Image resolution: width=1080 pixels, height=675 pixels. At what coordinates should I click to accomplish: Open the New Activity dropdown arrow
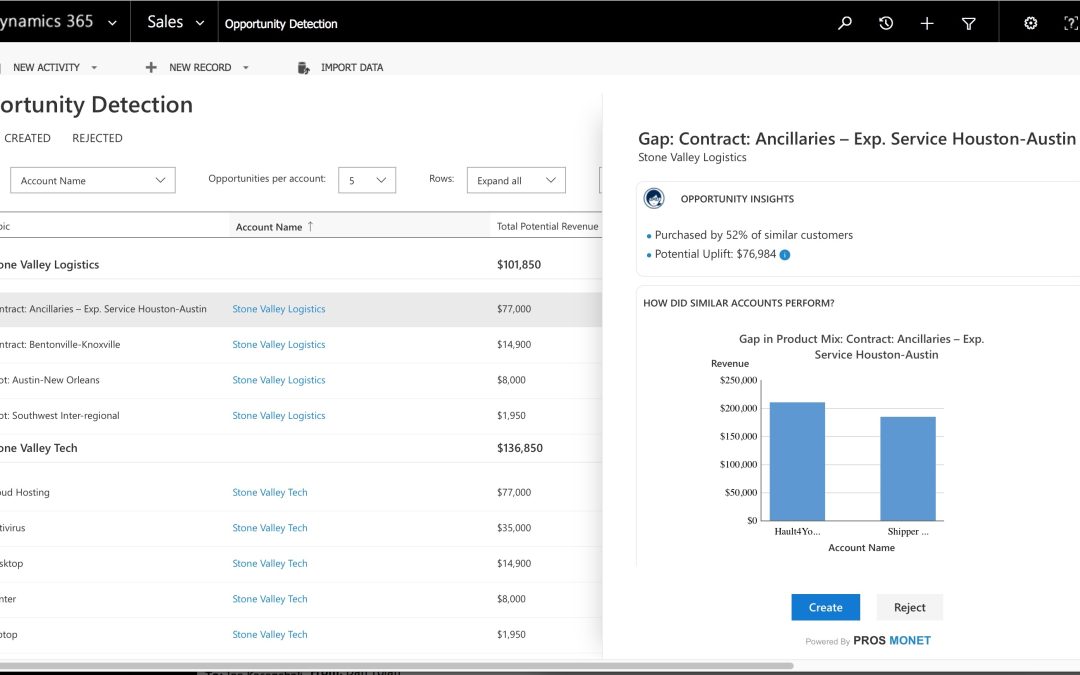coord(94,68)
